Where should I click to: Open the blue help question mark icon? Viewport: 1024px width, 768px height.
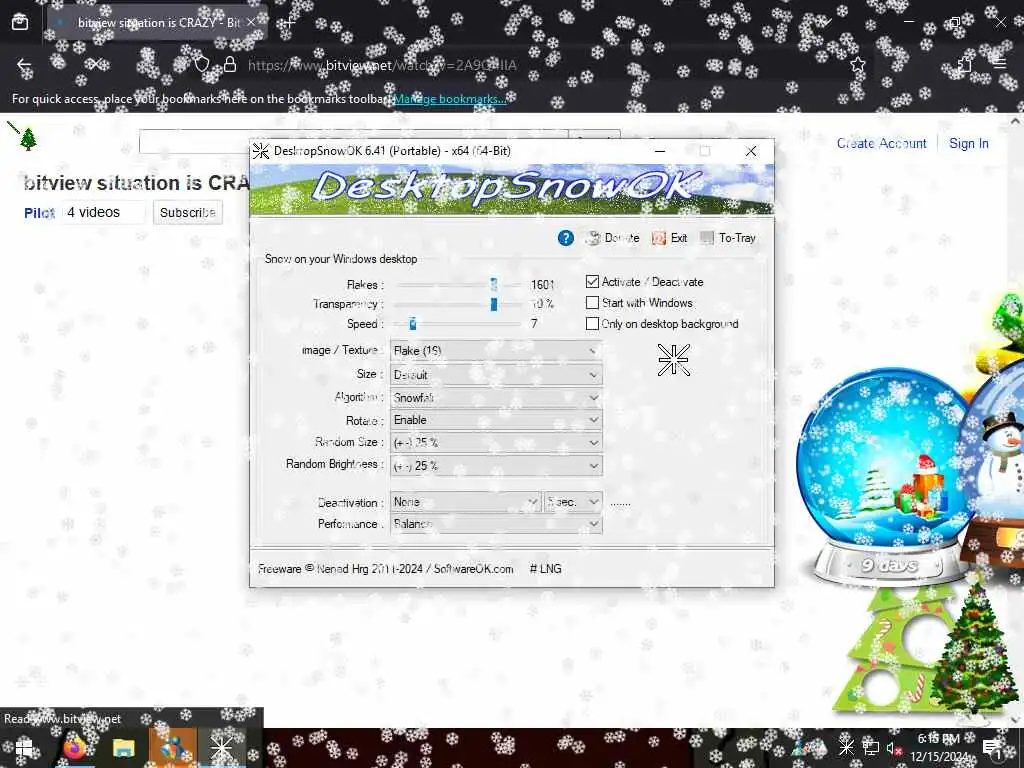point(566,238)
